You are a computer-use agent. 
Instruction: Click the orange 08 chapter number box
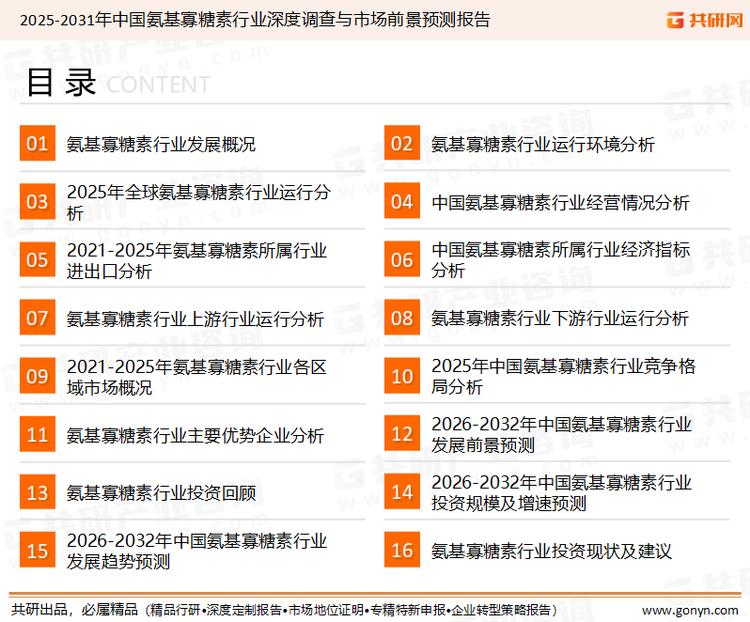coord(402,318)
